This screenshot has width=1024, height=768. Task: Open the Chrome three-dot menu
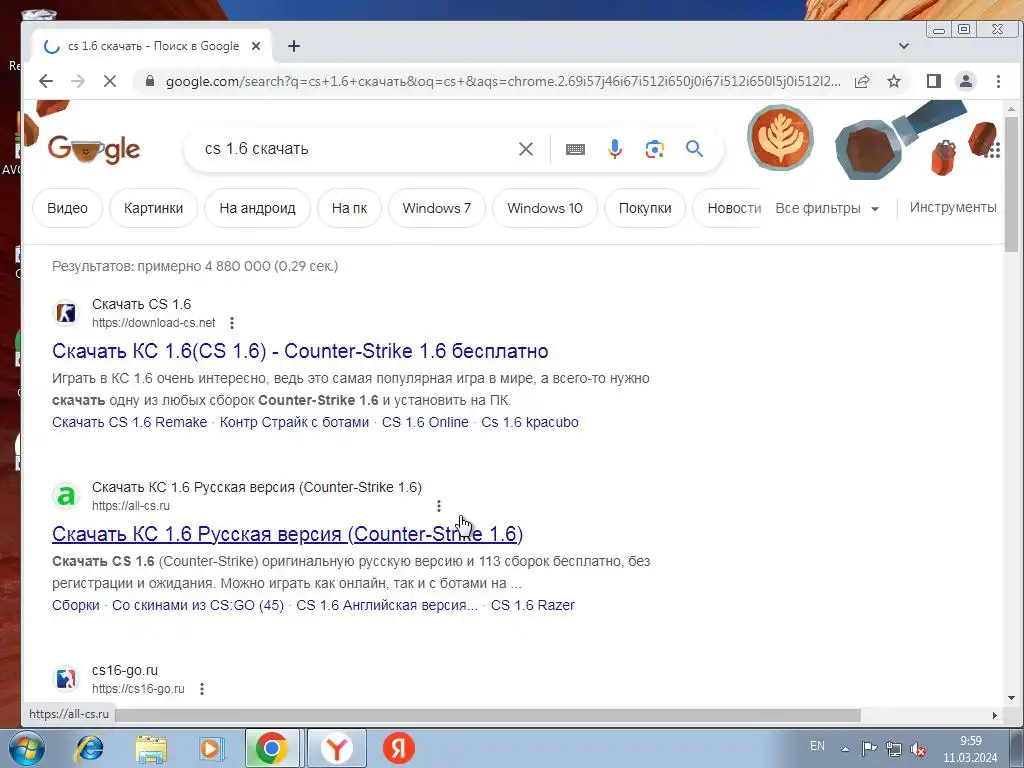pyautogui.click(x=998, y=81)
